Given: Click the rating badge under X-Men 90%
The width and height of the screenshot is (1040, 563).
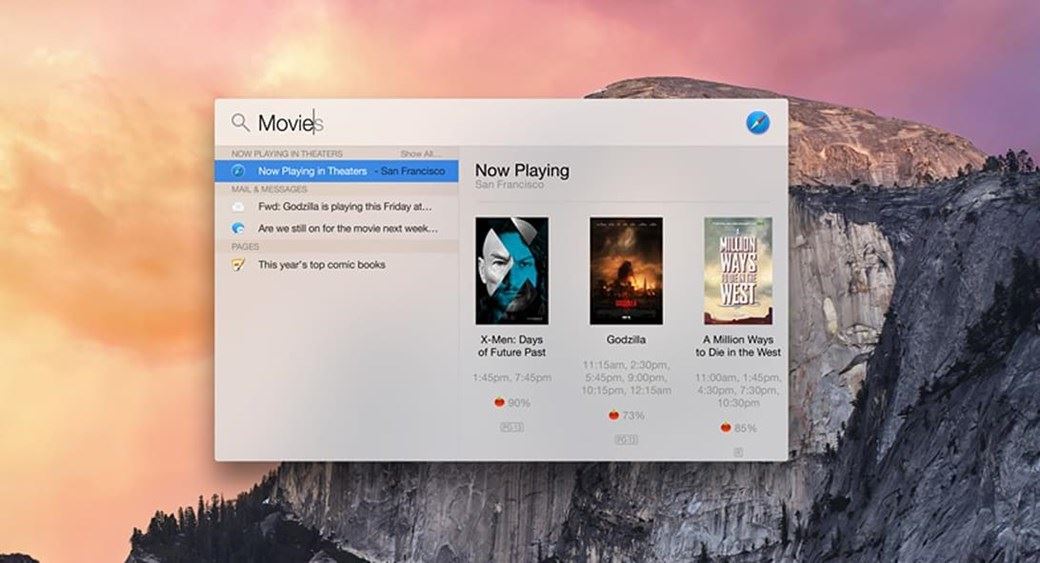Looking at the screenshot, I should coord(512,428).
